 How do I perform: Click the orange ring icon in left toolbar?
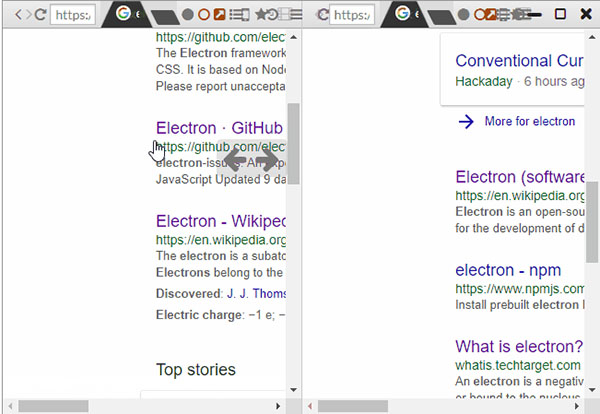coord(204,15)
